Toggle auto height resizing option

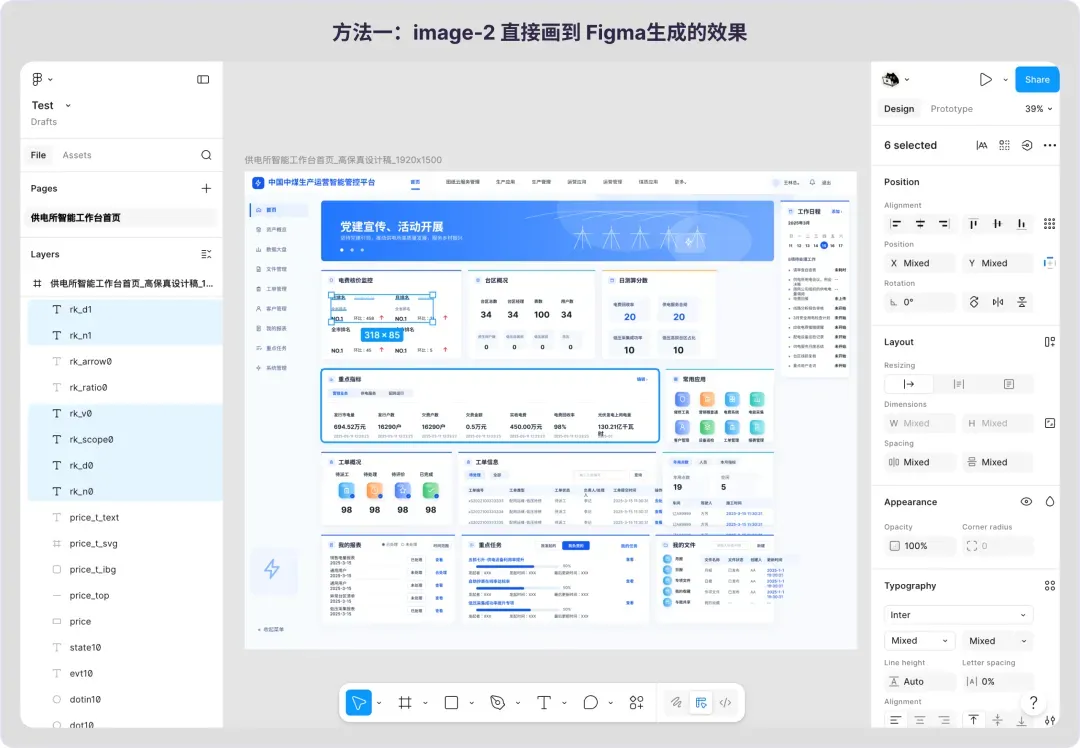pyautogui.click(x=959, y=384)
